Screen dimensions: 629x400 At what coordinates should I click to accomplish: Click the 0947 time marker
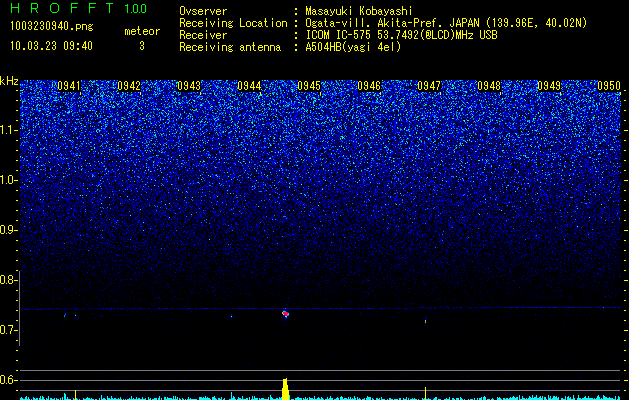[429, 86]
